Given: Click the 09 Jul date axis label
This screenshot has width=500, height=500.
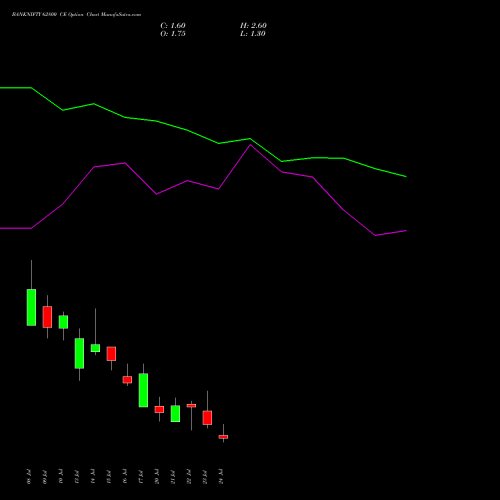Looking at the screenshot, I should [45, 477].
